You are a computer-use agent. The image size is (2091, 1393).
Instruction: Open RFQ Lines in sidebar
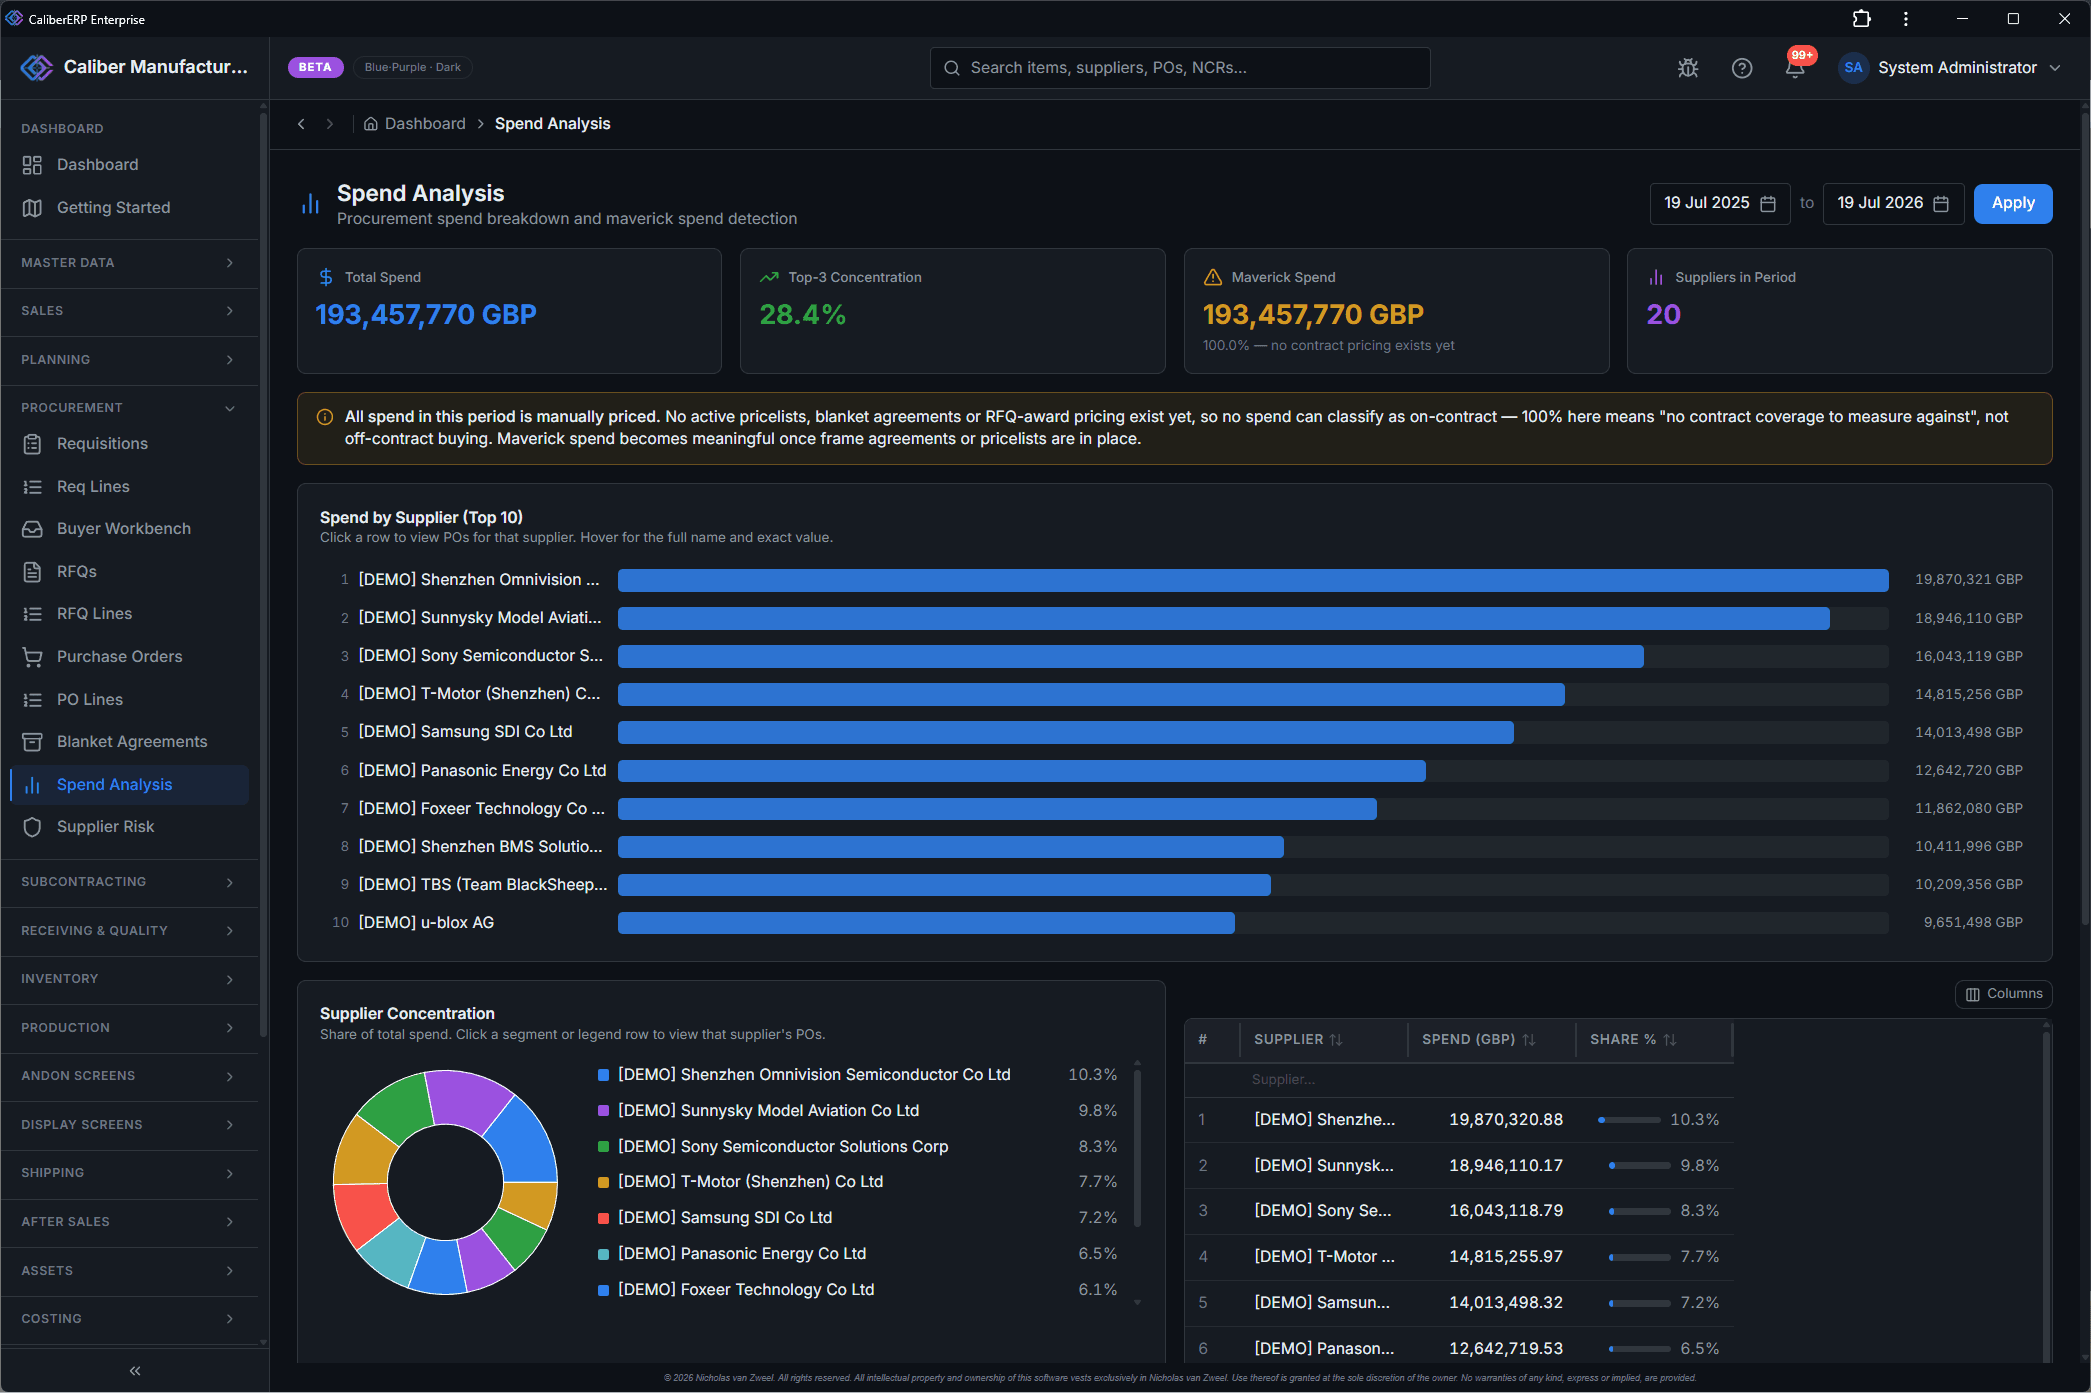pos(129,614)
